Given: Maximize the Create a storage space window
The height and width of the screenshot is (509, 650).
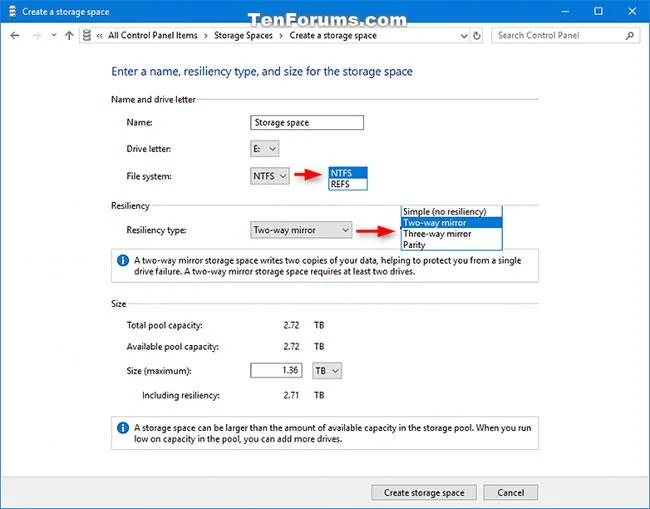Looking at the screenshot, I should click(598, 12).
